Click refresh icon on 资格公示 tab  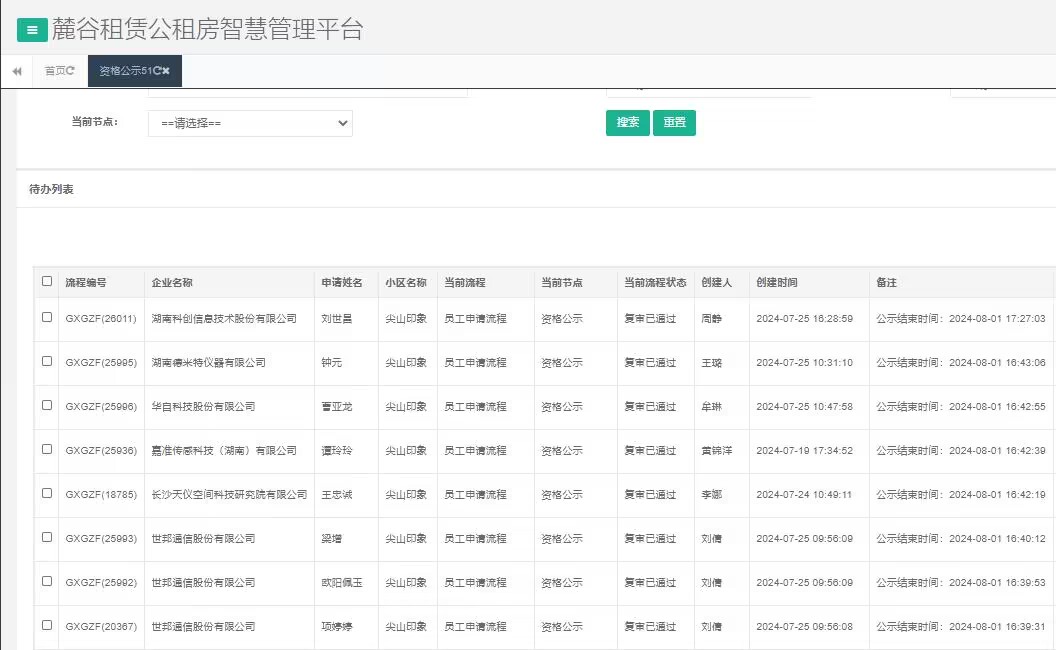pyautogui.click(x=157, y=71)
